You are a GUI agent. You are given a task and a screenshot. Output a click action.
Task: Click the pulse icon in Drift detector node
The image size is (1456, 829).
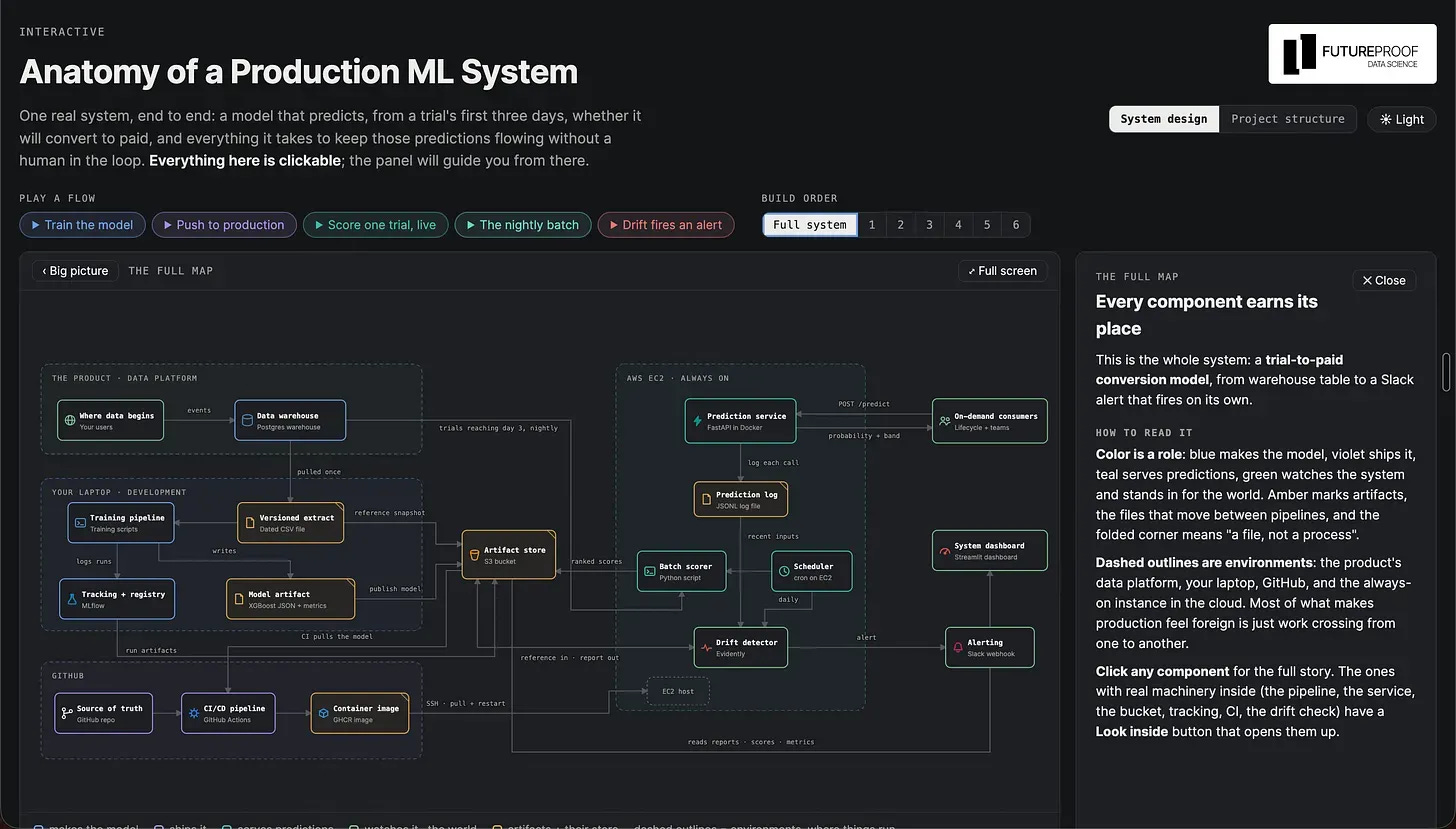point(706,647)
